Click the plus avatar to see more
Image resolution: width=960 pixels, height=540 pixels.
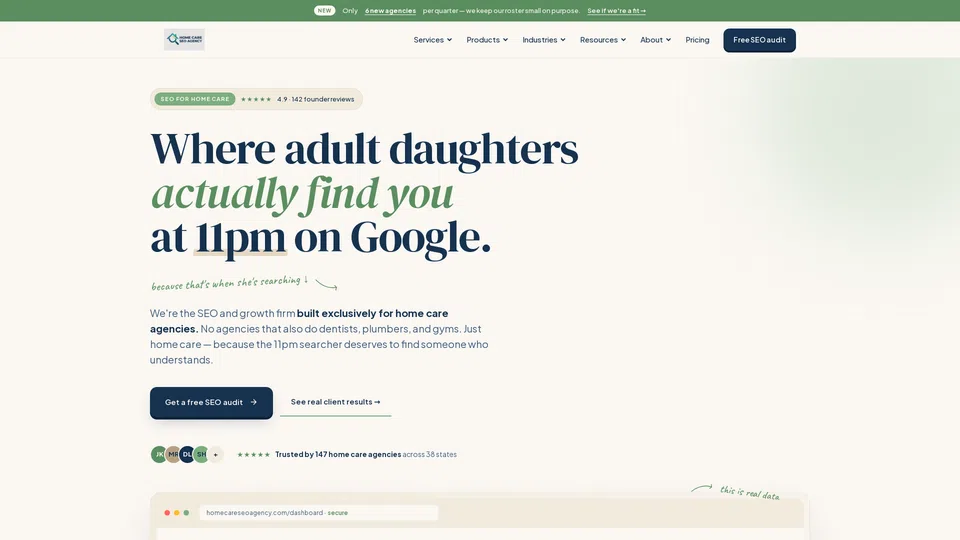[216, 455]
